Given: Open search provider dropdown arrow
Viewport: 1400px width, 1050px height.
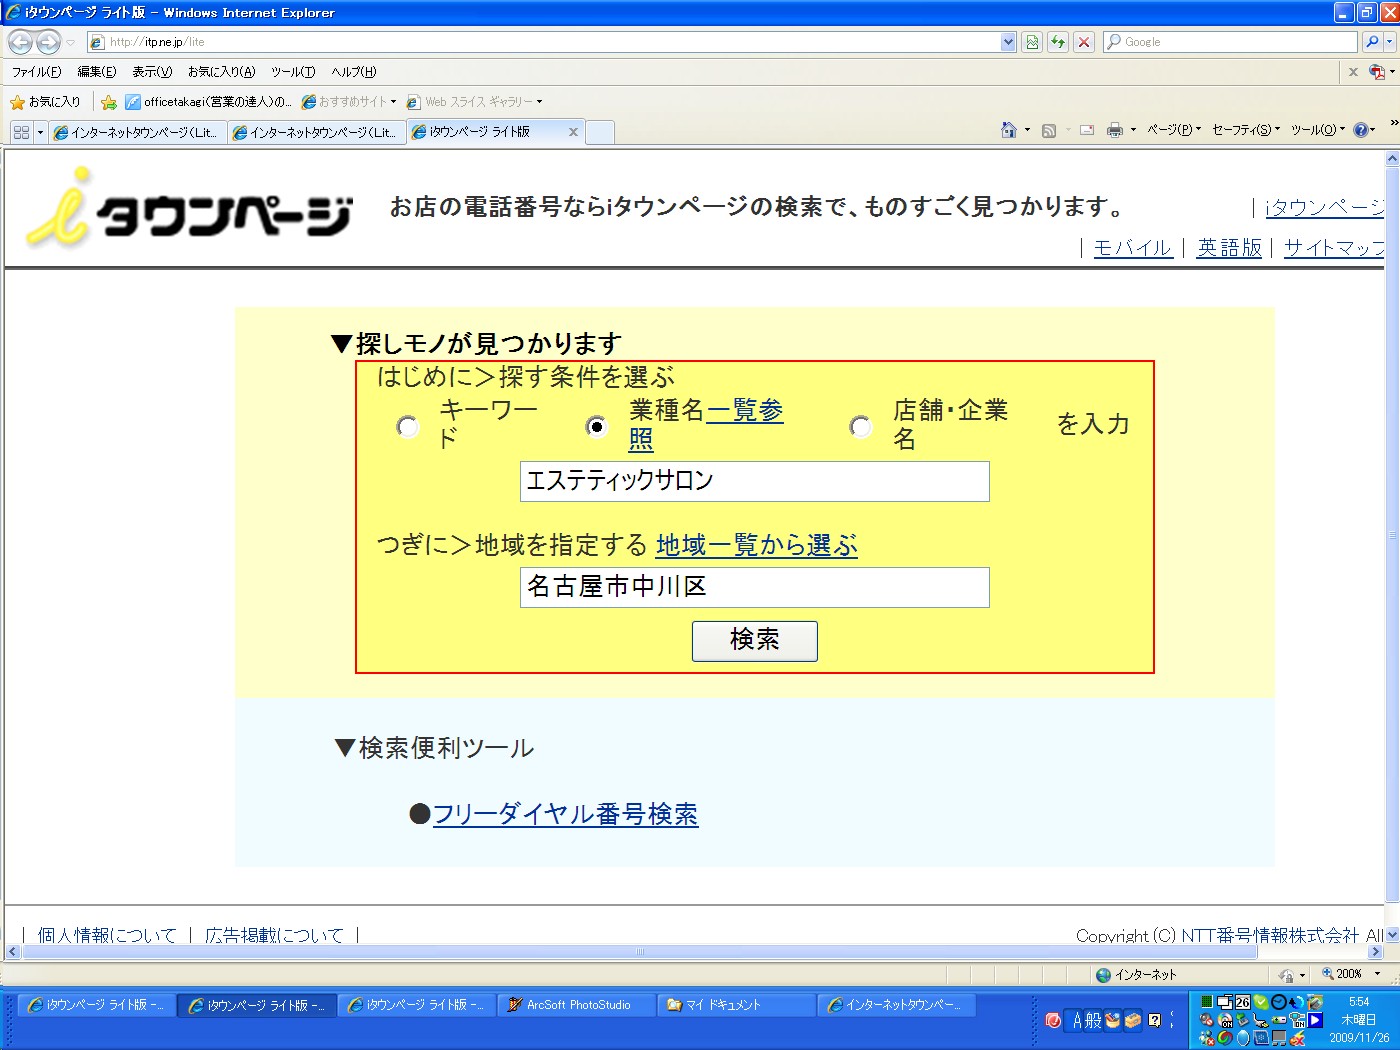Looking at the screenshot, I should pos(1391,42).
